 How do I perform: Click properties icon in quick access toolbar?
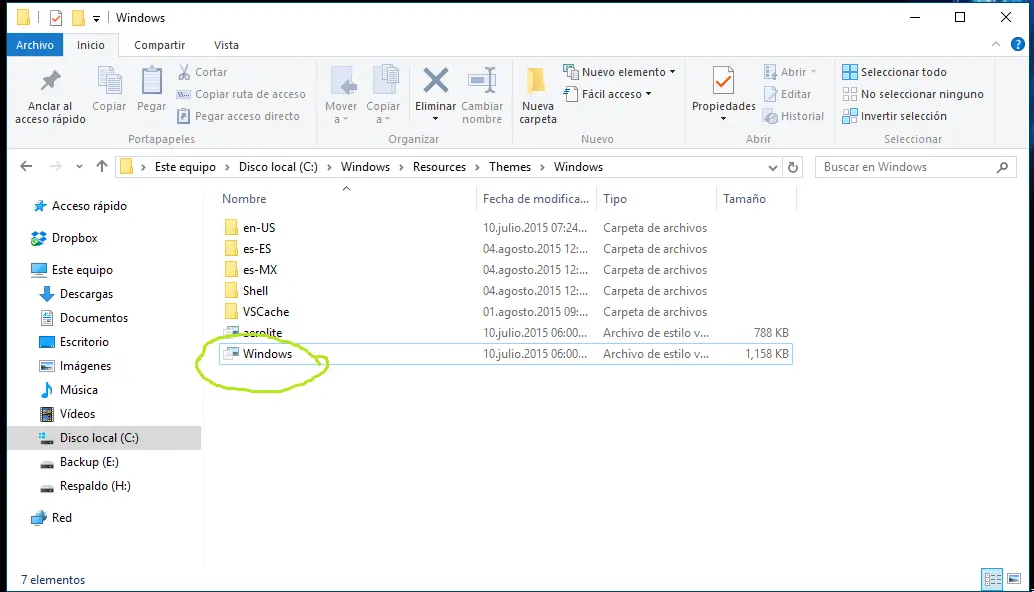pos(56,18)
